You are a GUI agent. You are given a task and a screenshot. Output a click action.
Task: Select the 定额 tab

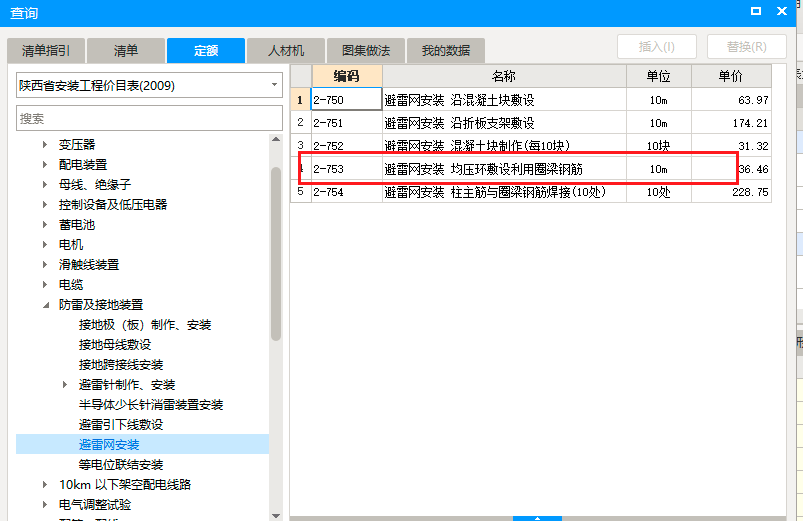(206, 51)
